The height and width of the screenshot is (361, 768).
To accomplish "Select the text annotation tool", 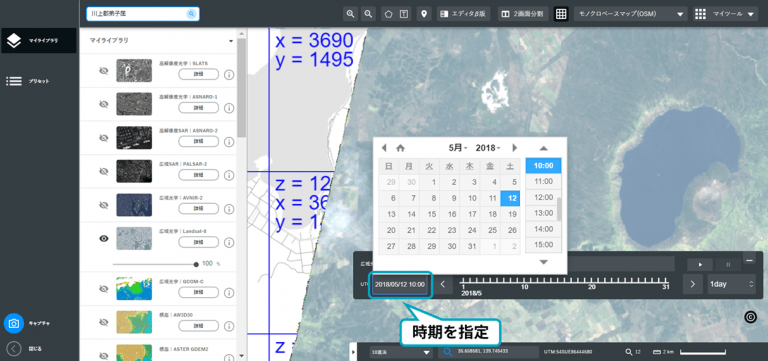I will (x=404, y=14).
